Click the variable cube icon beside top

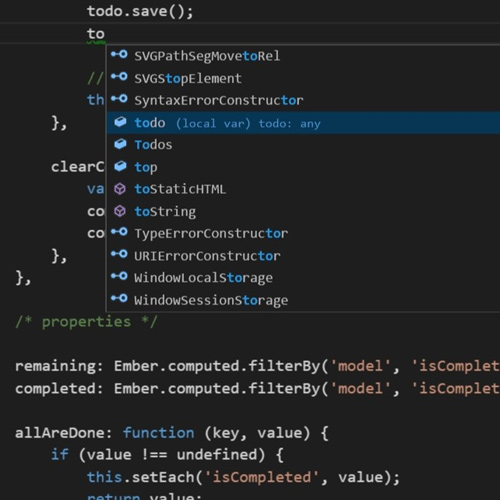click(120, 166)
